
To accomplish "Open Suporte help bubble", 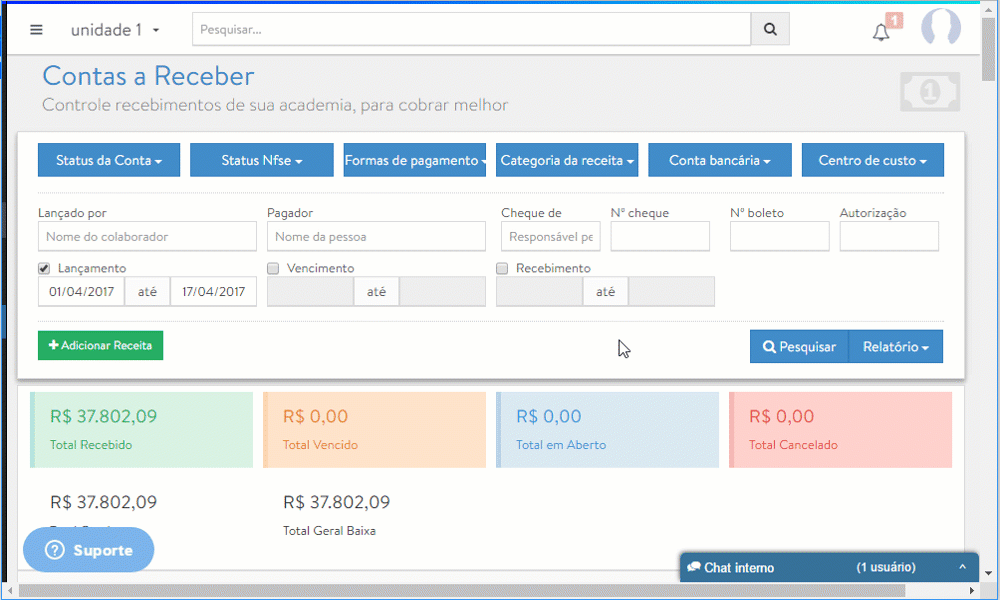I will [89, 550].
